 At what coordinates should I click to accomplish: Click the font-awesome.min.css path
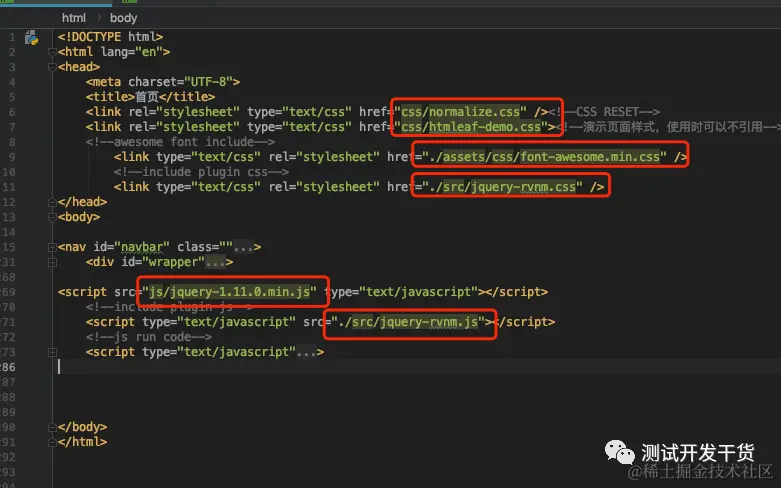(x=544, y=157)
